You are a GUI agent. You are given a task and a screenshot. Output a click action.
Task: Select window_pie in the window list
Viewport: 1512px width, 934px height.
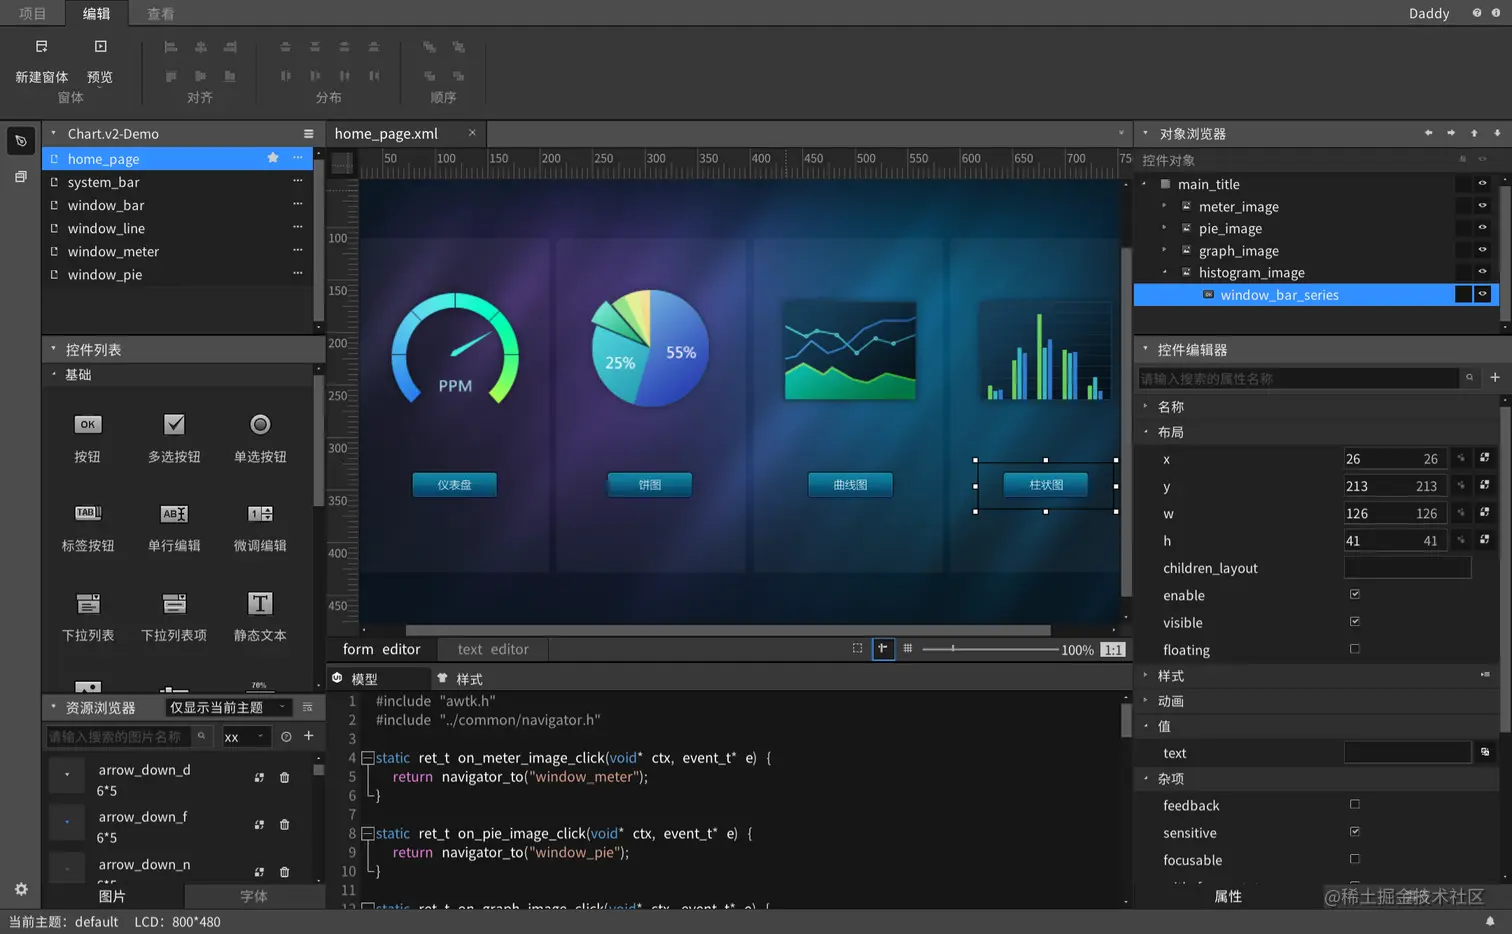(105, 274)
